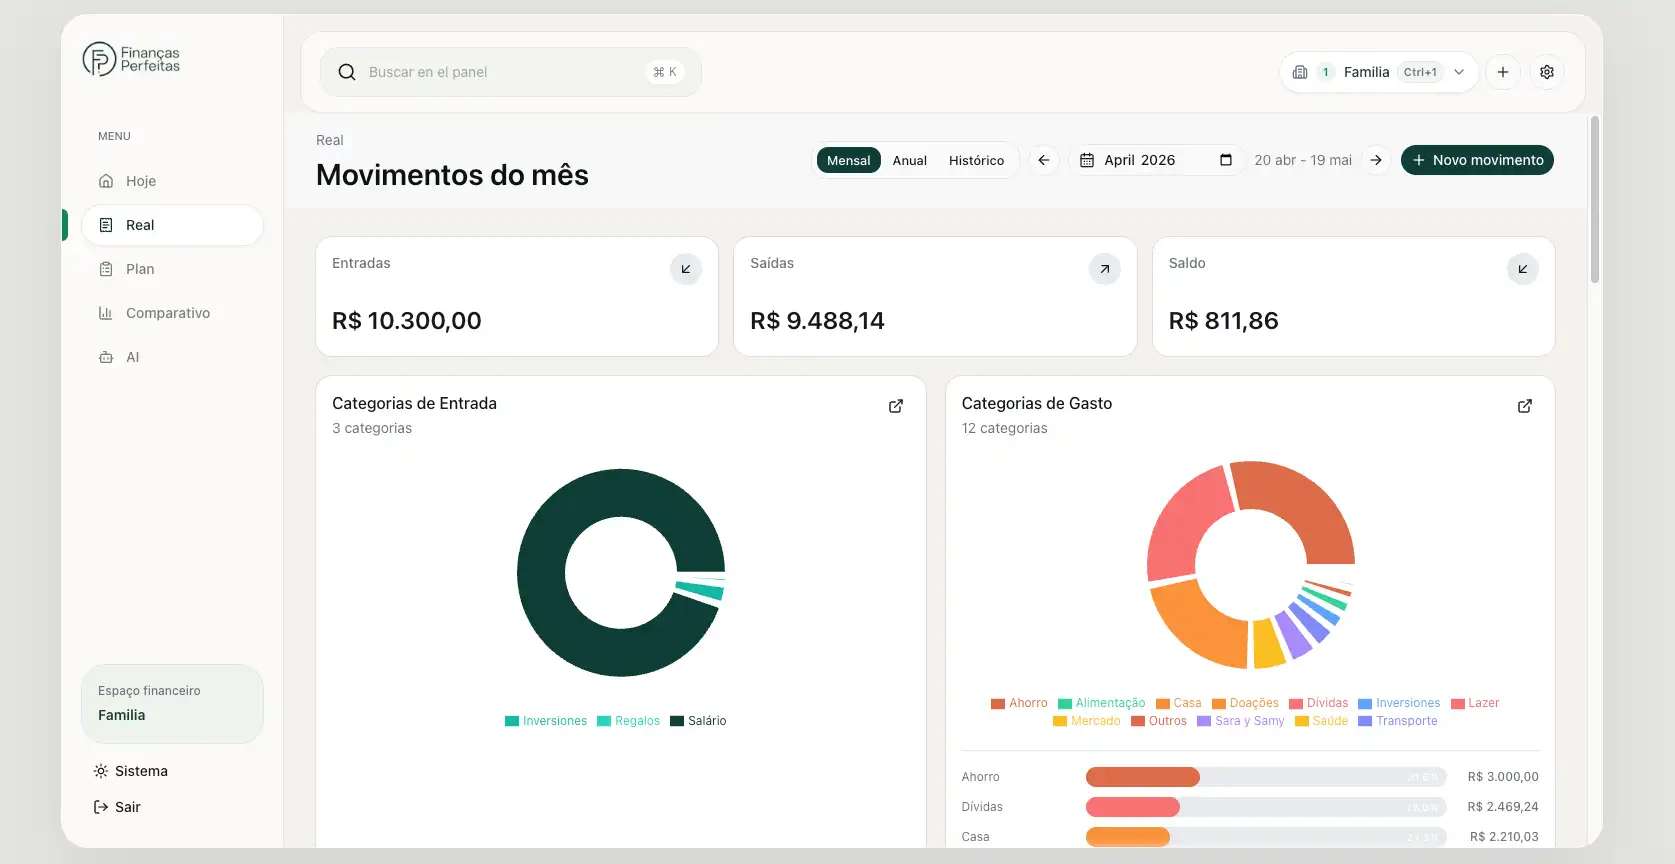Image resolution: width=1675 pixels, height=864 pixels.
Task: Open Espaço financeiro Familia card
Action: tap(172, 704)
